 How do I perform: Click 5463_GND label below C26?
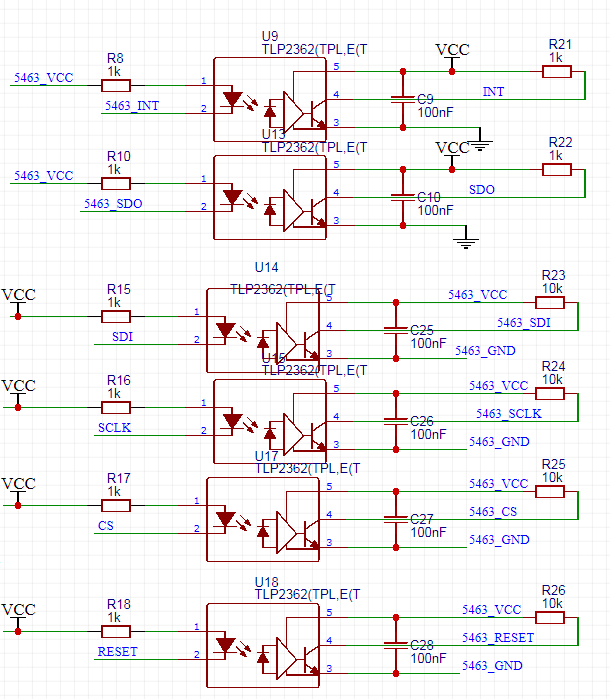(499, 442)
